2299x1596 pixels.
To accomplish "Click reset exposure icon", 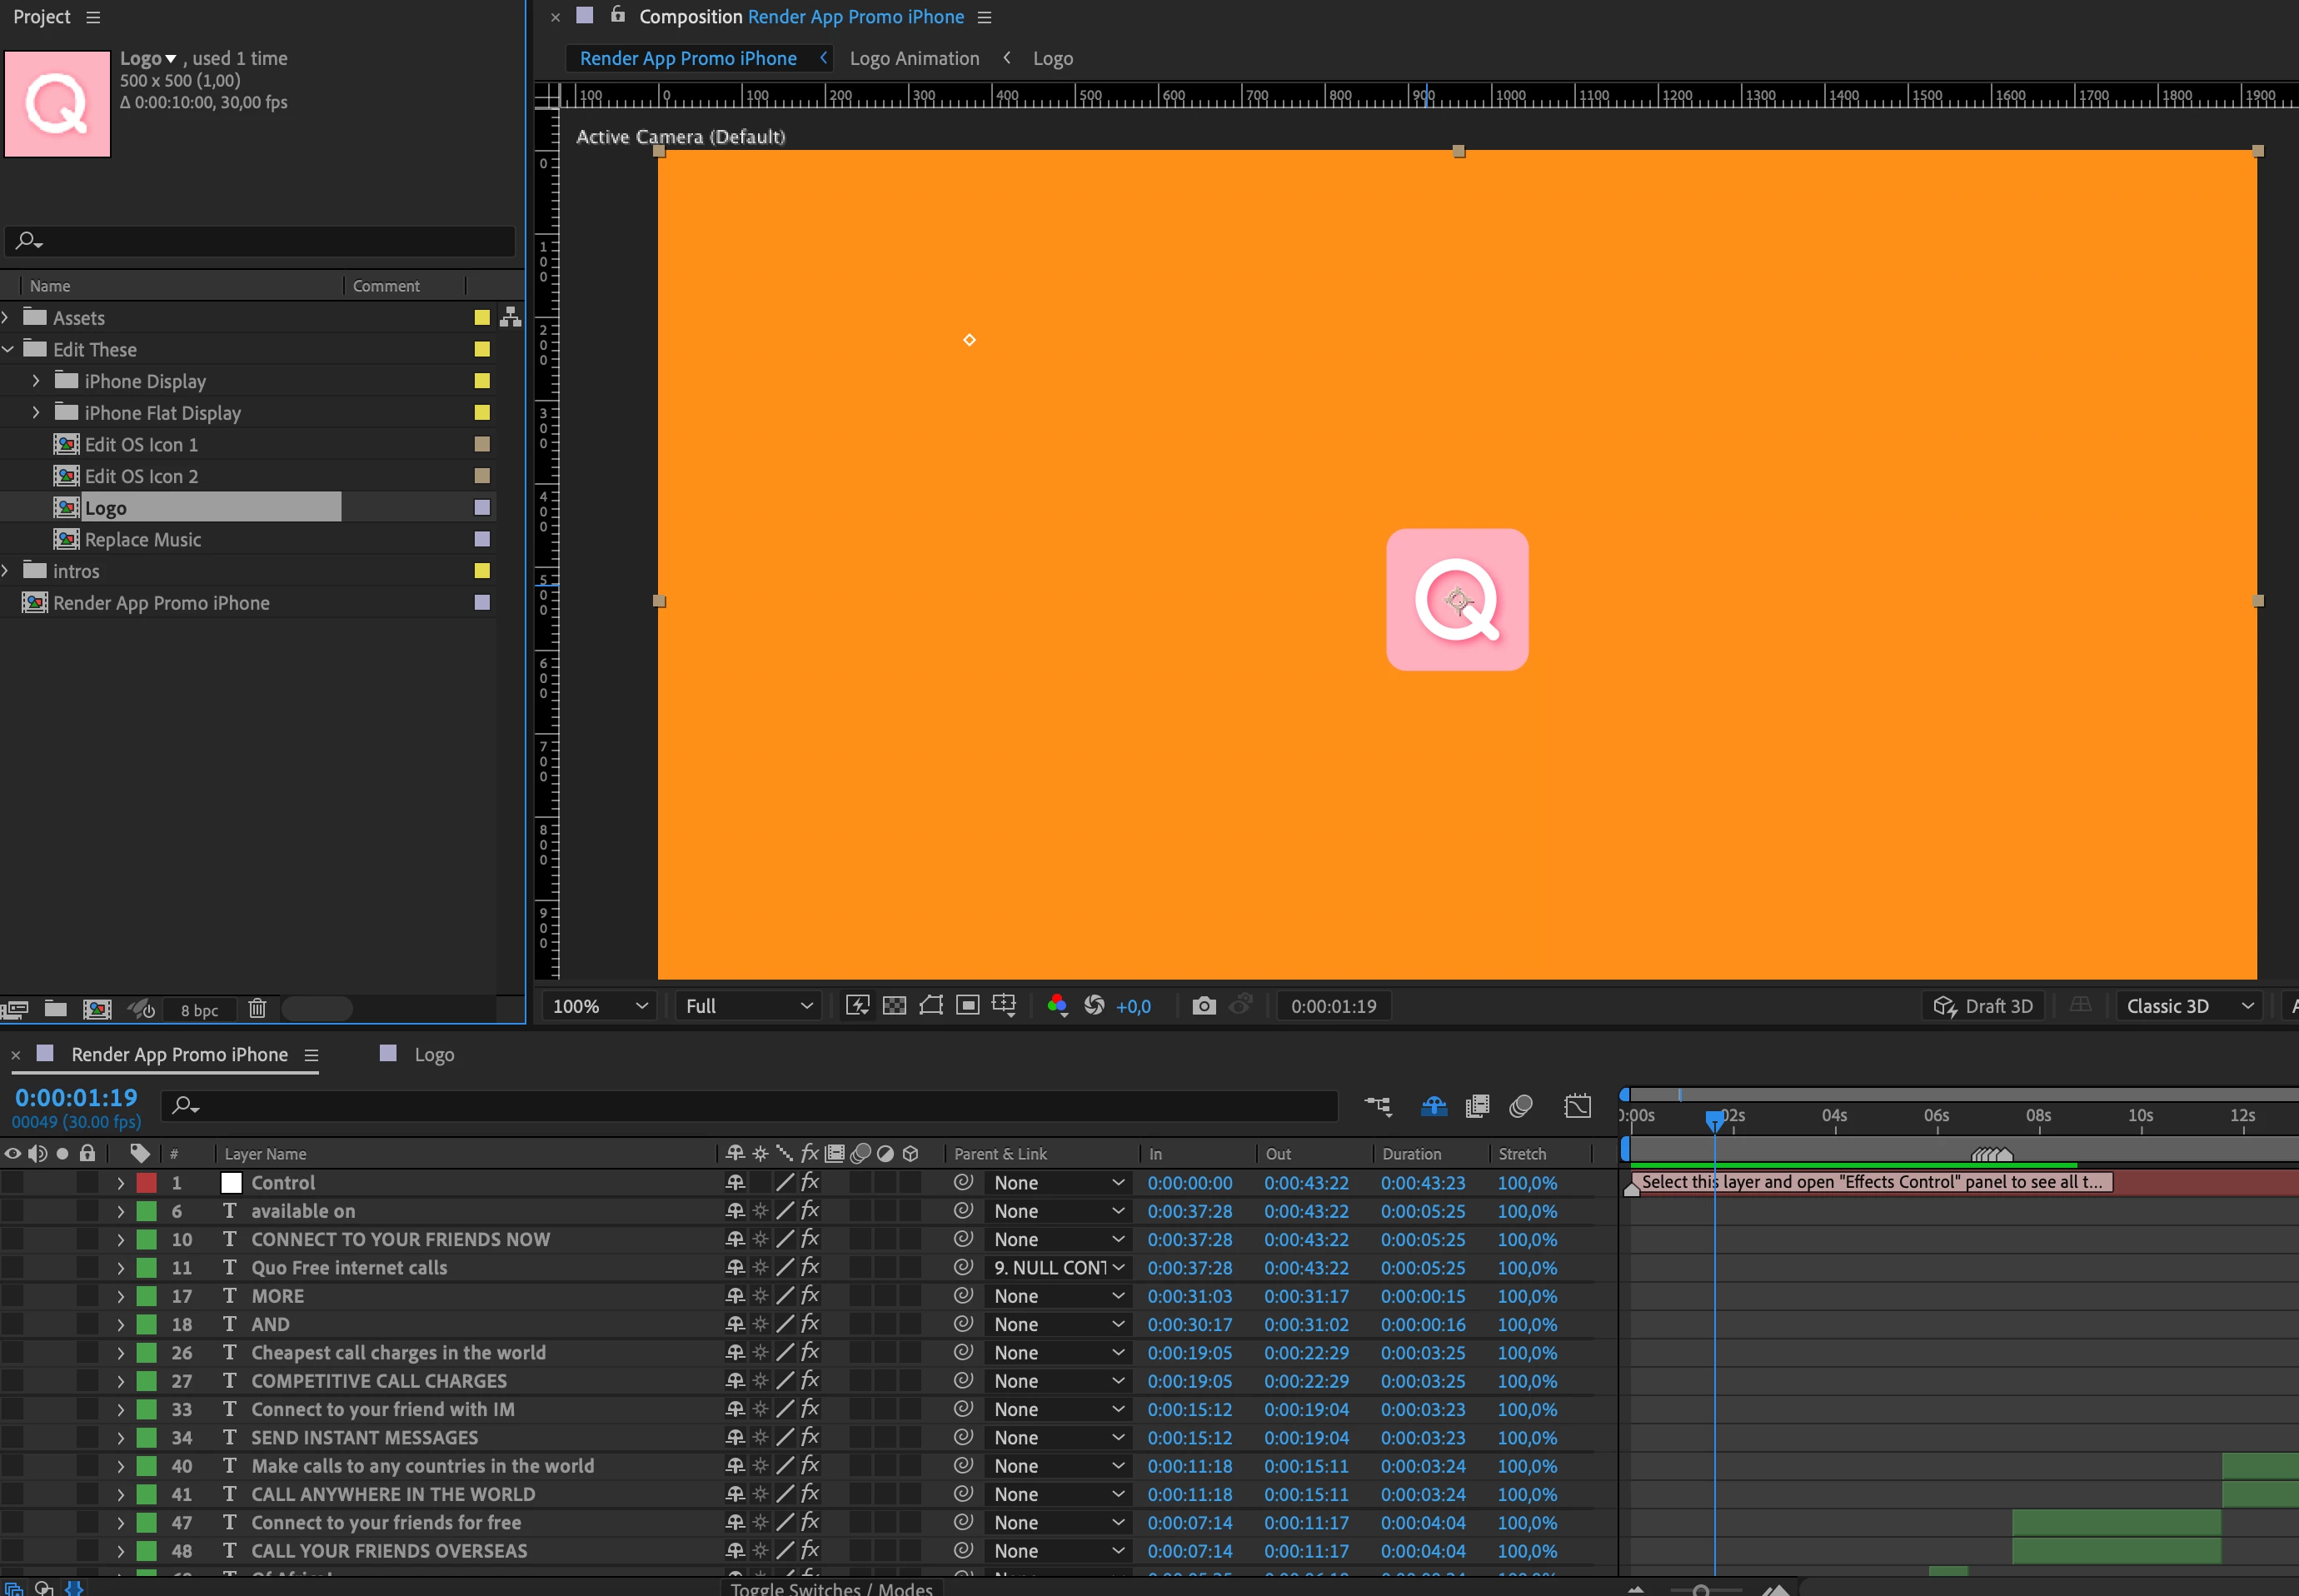I will coord(1094,1006).
